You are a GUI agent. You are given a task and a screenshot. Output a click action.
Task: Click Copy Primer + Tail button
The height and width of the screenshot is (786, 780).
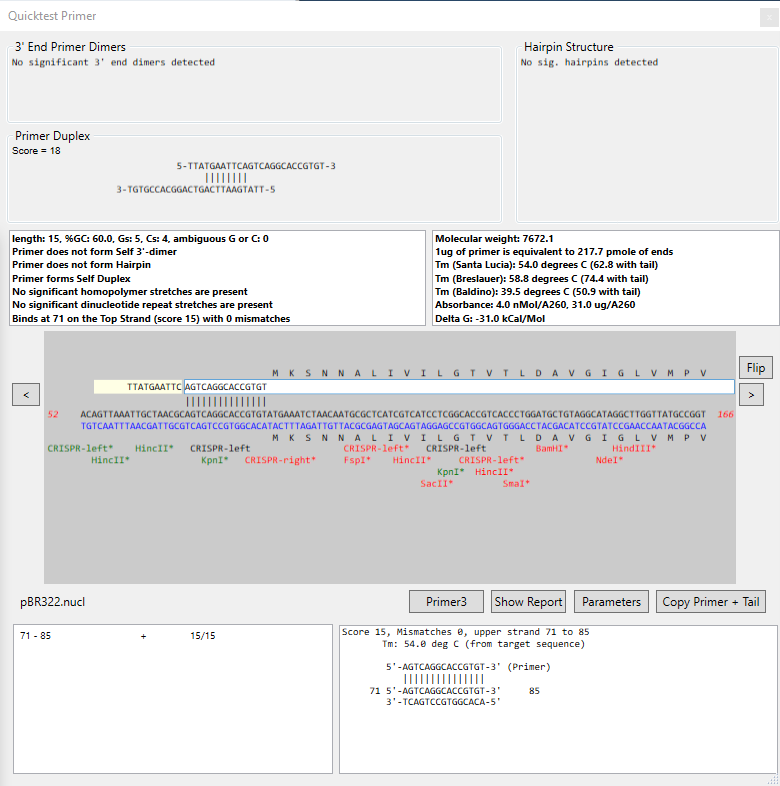coord(711,602)
